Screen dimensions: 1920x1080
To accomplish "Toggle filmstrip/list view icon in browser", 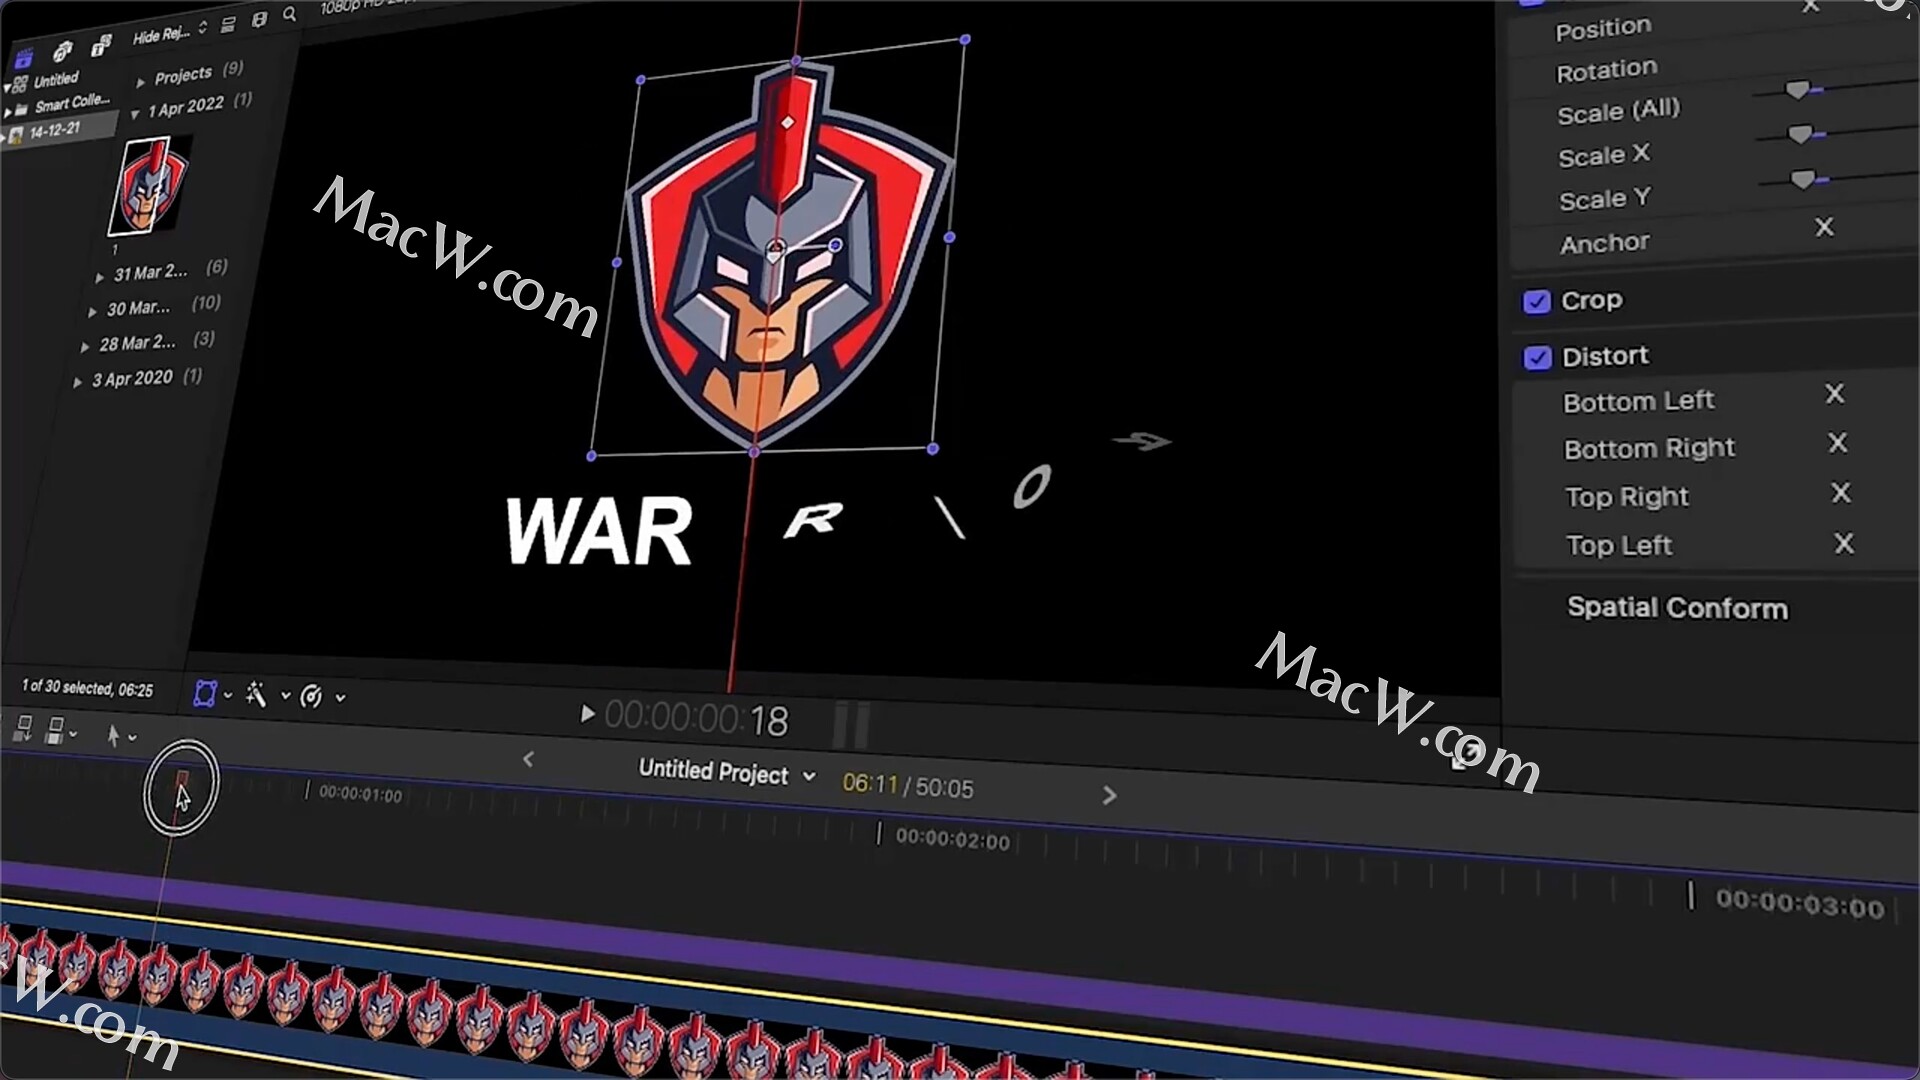I will [x=259, y=19].
